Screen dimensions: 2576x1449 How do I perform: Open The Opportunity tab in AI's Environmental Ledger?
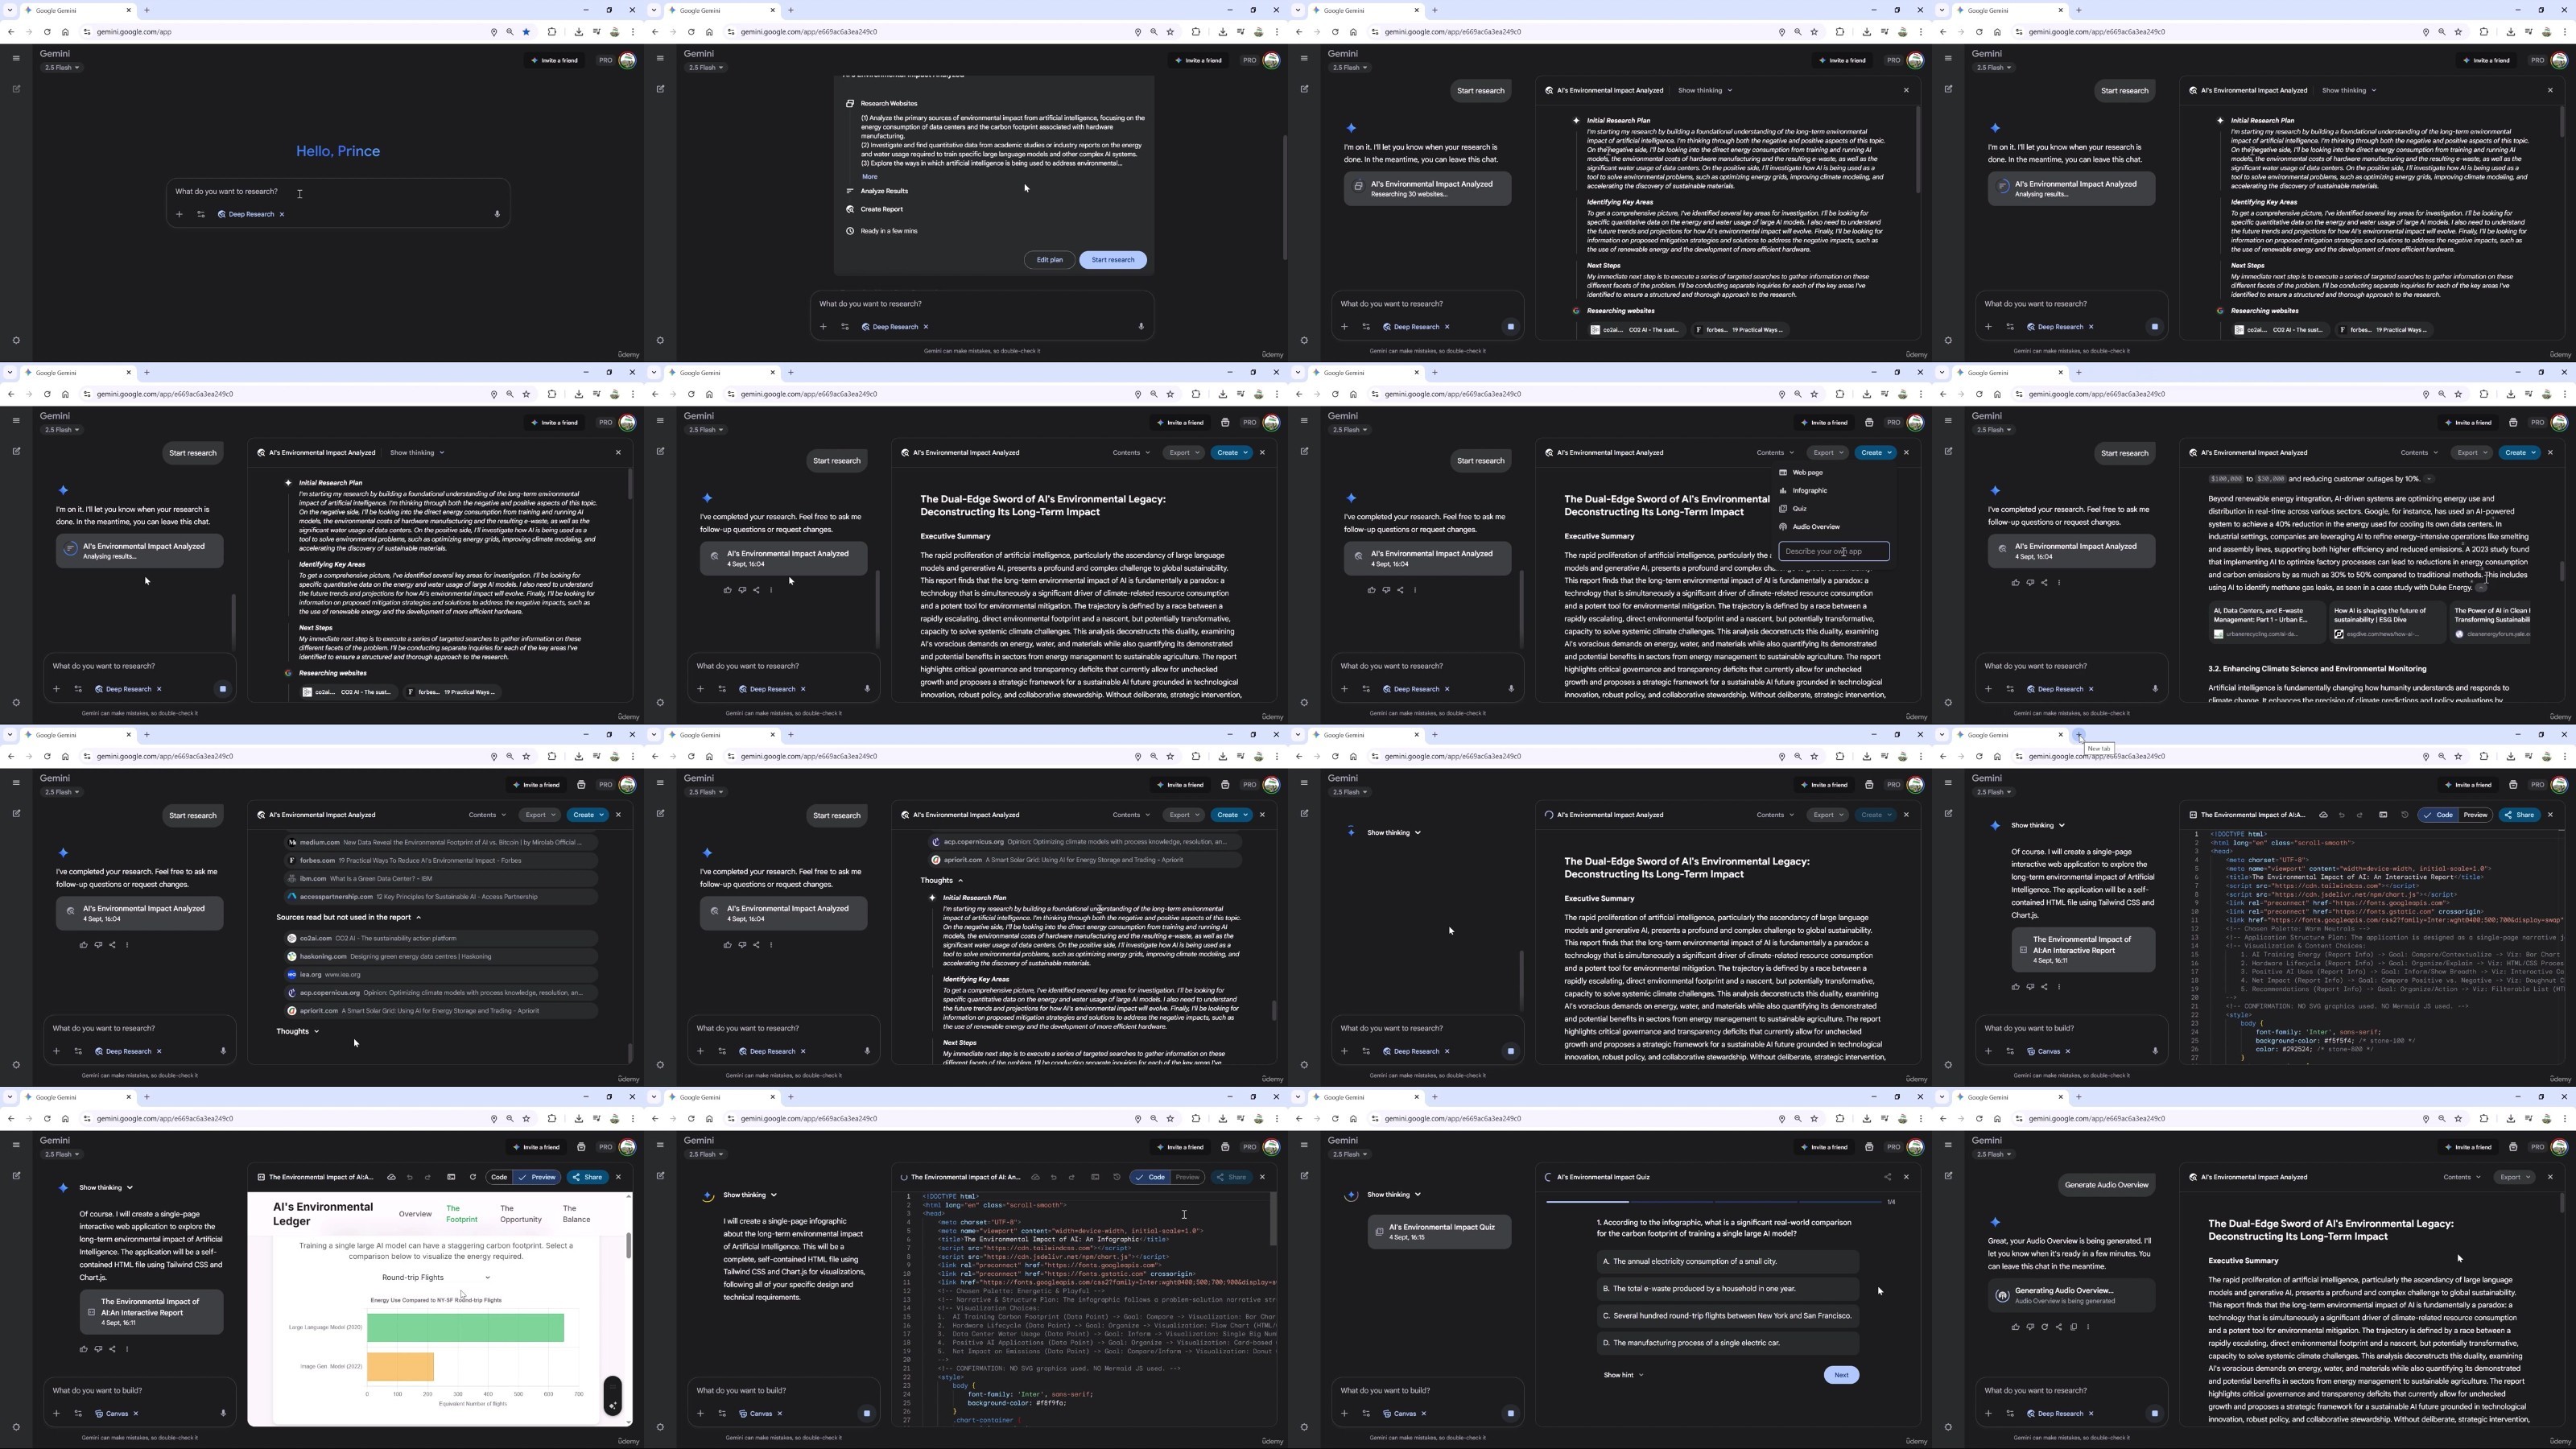click(x=520, y=1214)
